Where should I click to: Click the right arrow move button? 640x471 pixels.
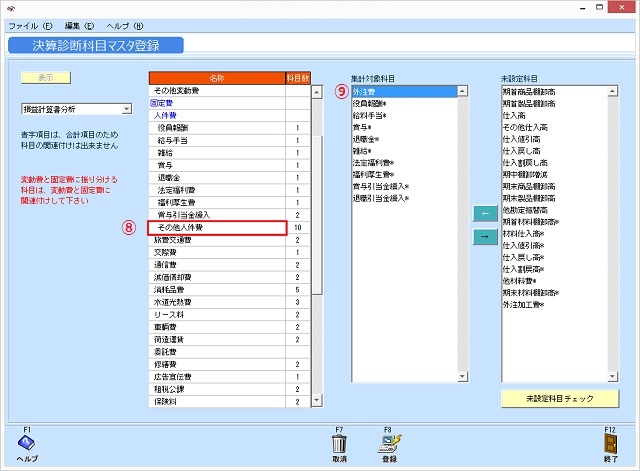tap(485, 237)
